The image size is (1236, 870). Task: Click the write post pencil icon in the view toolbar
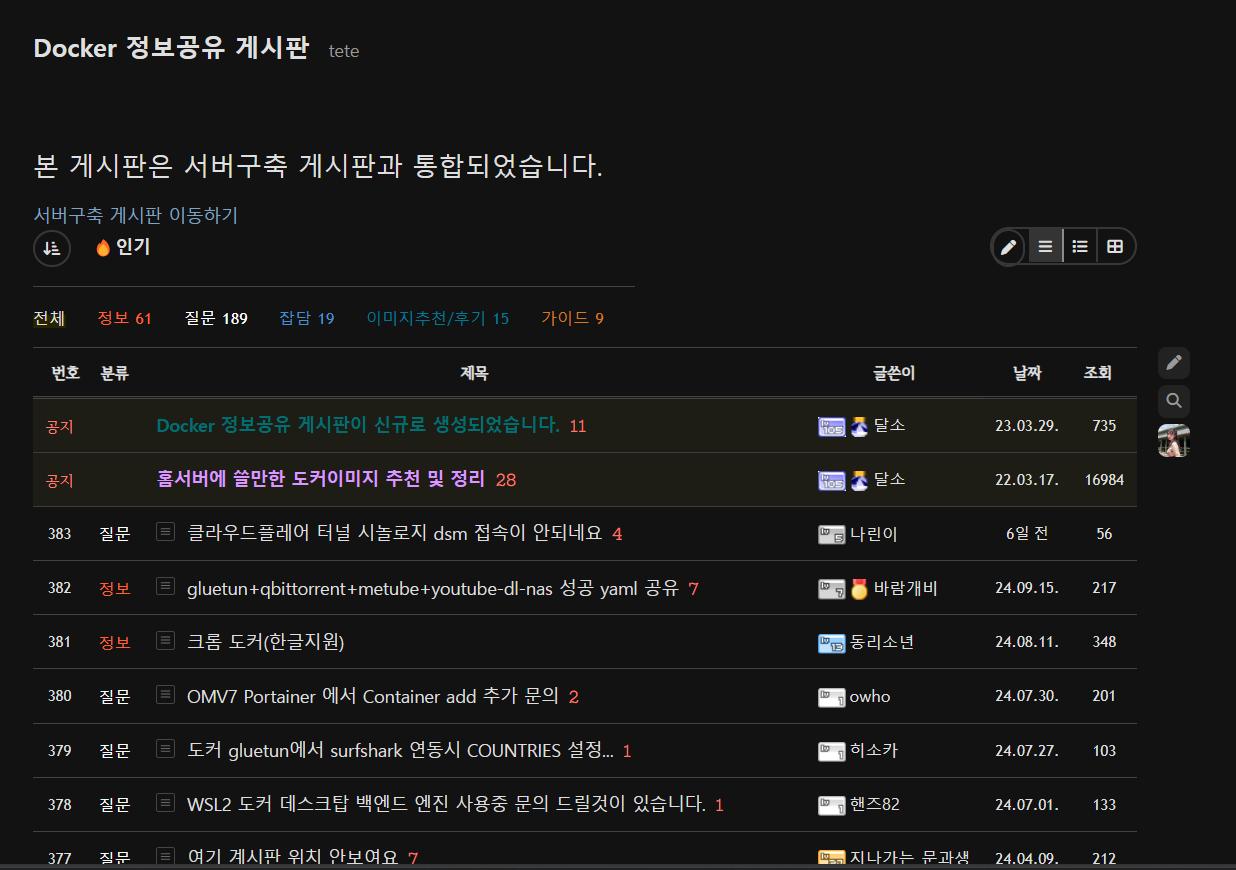tap(1009, 247)
